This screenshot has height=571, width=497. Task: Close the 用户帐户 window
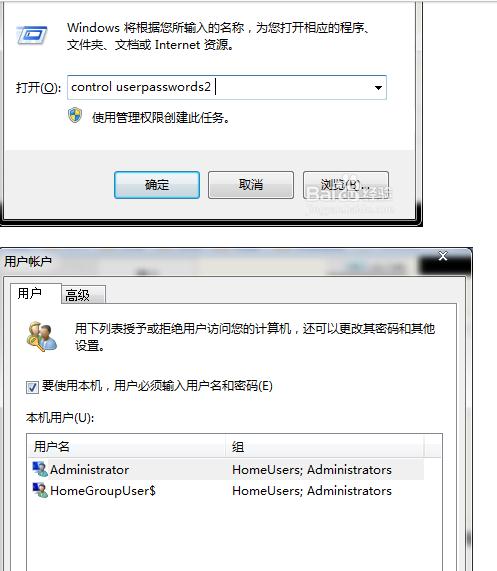[x=443, y=256]
